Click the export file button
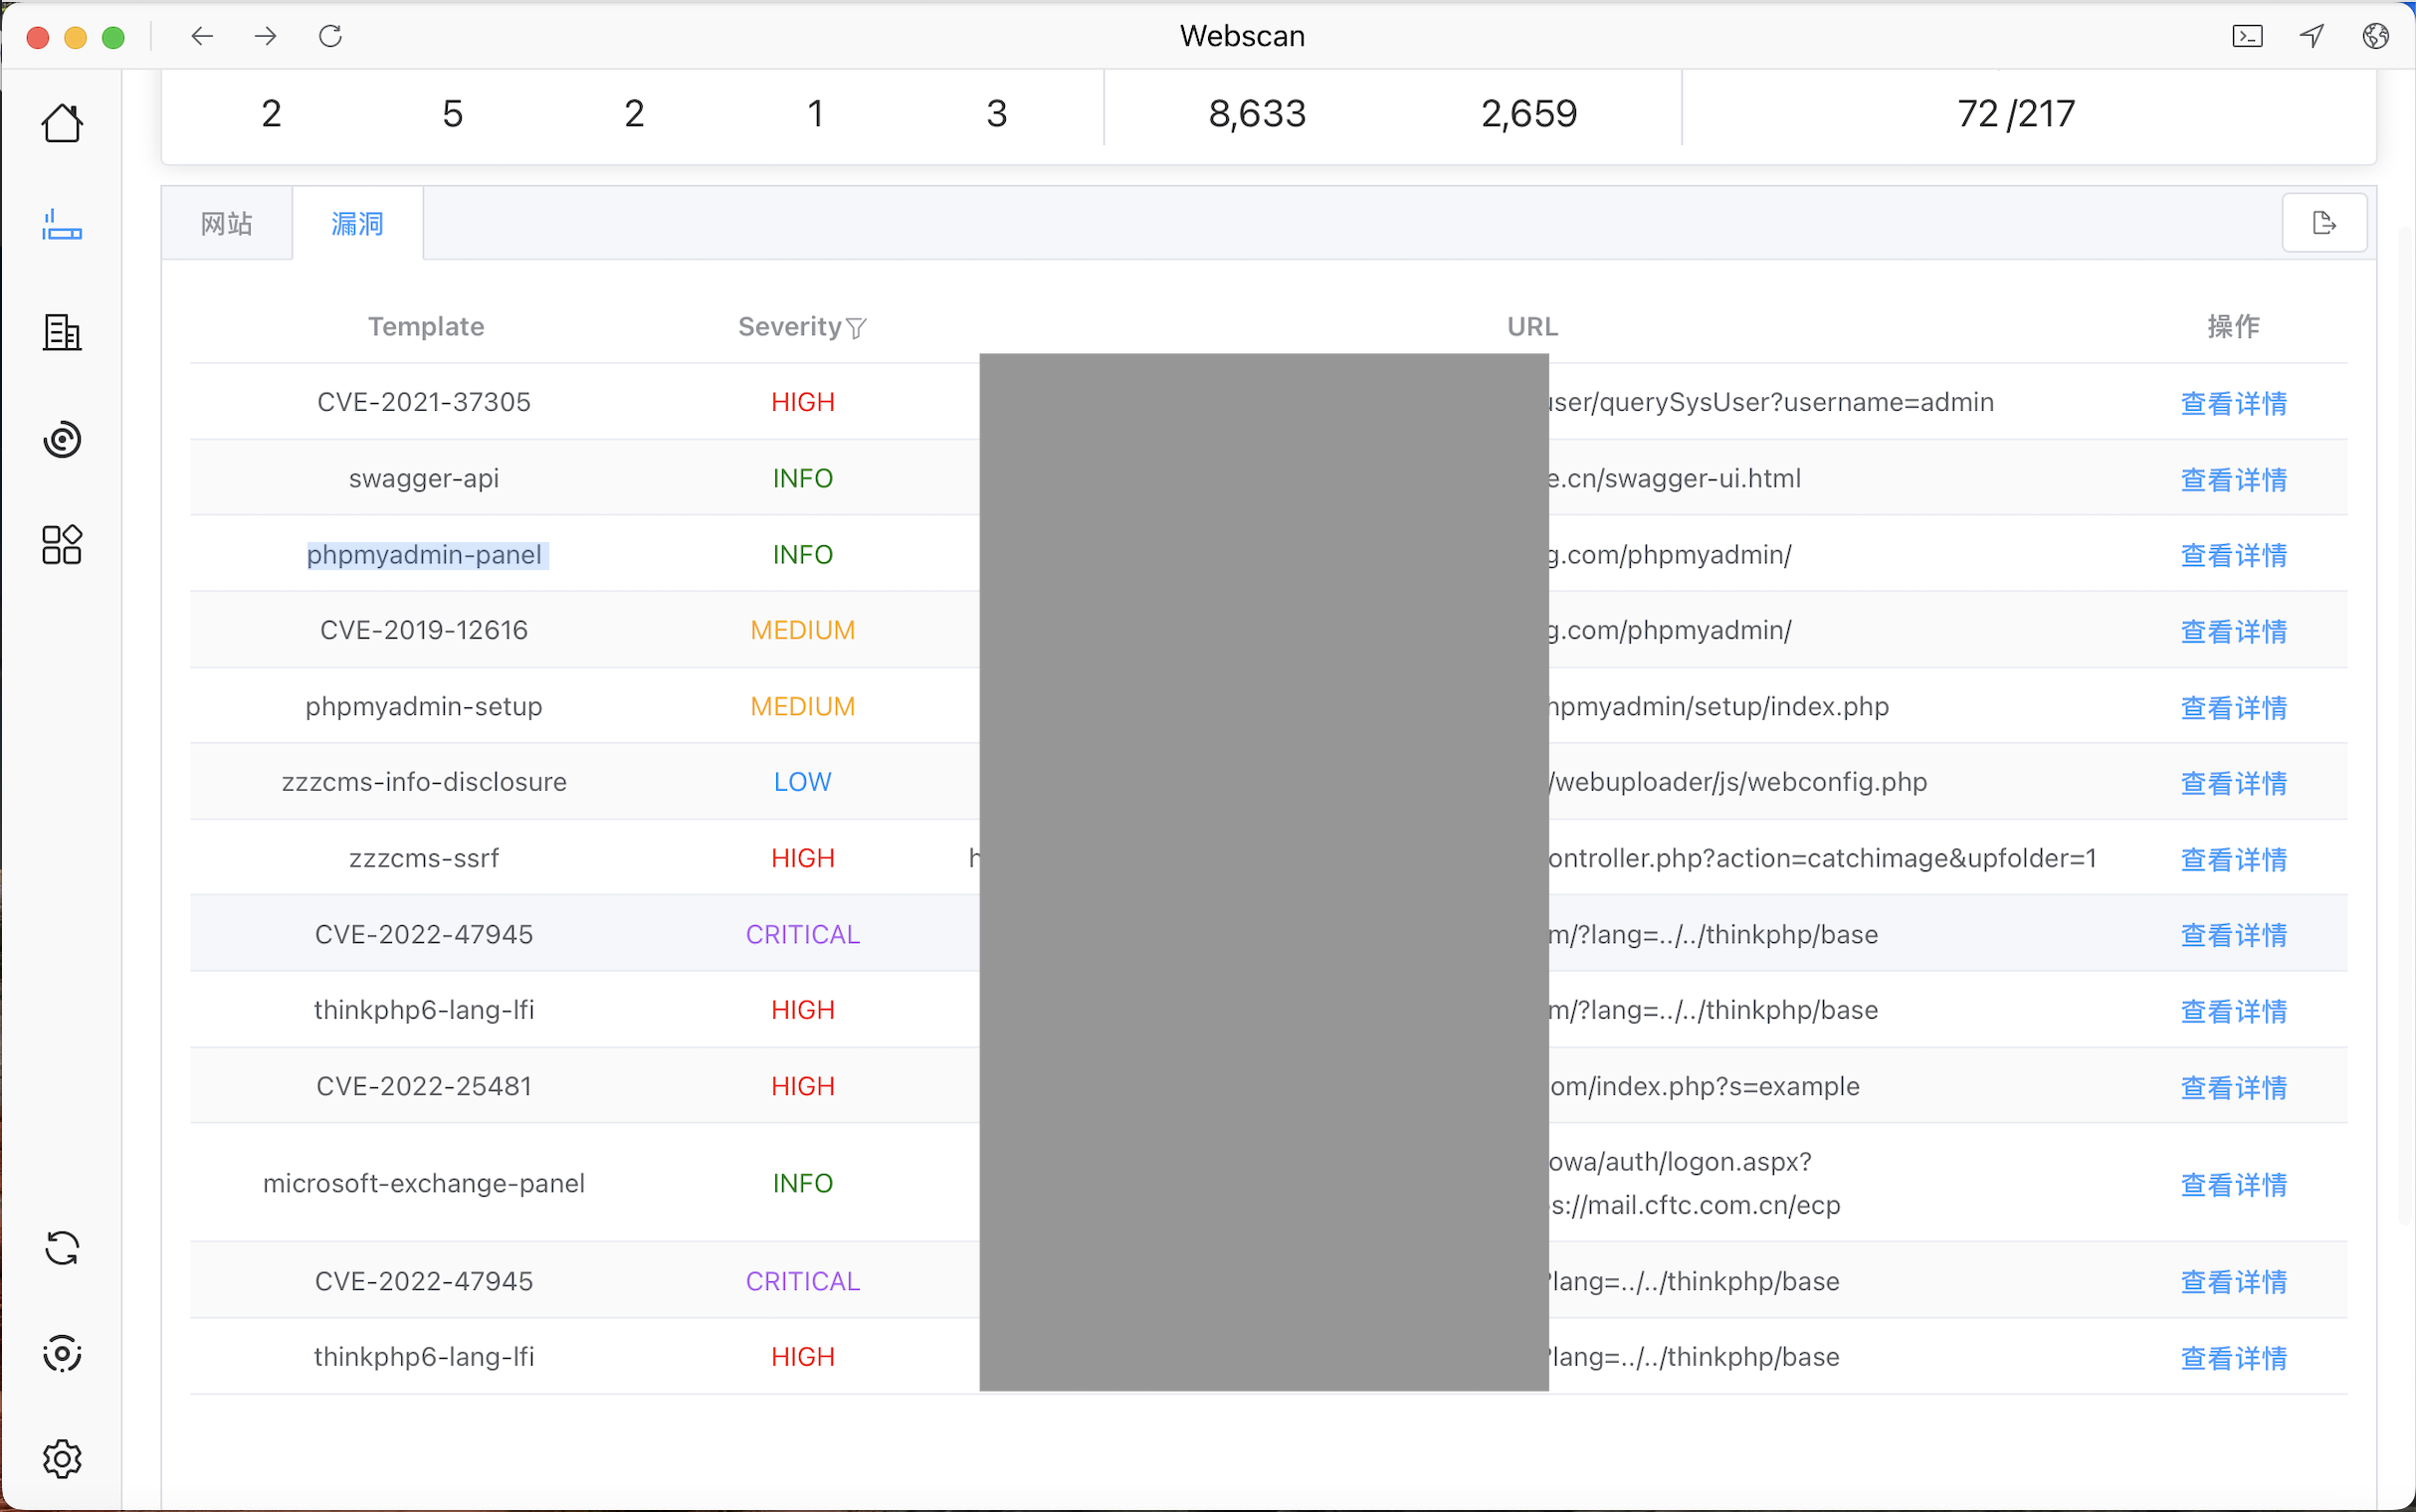Screen dimensions: 2416x1512 coord(2323,223)
